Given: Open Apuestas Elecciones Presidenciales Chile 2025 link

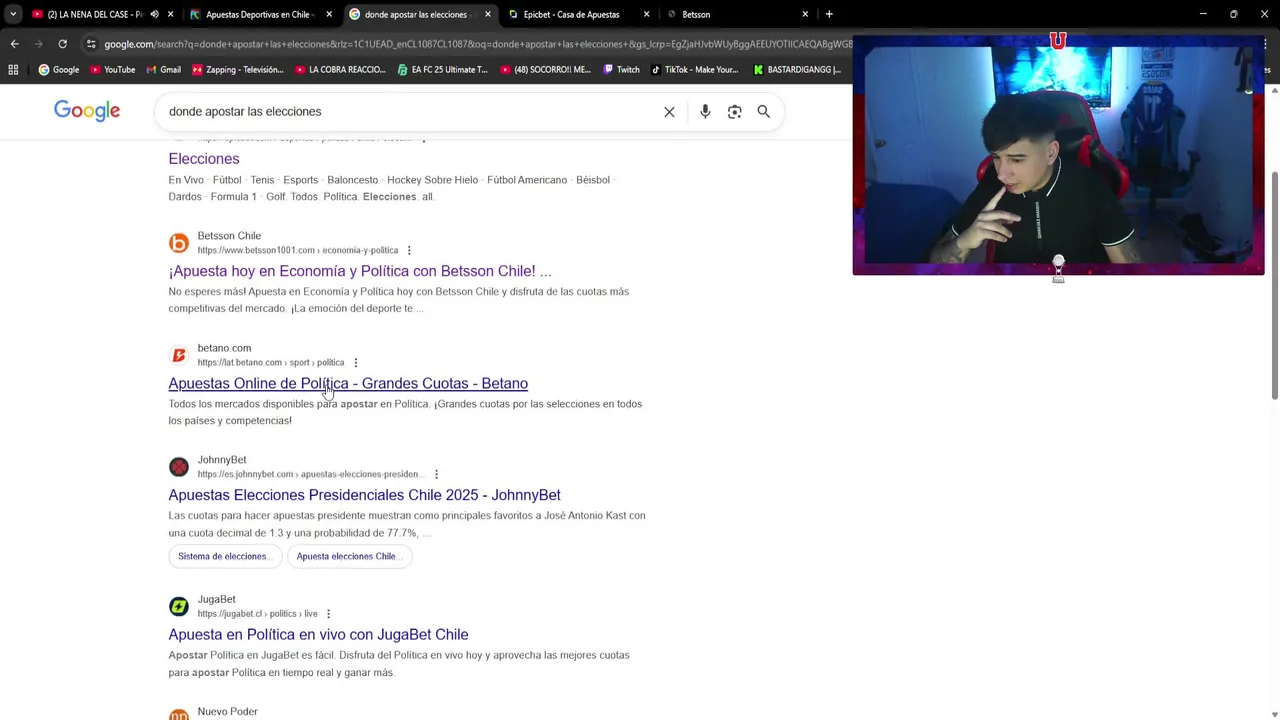Looking at the screenshot, I should pyautogui.click(x=364, y=495).
